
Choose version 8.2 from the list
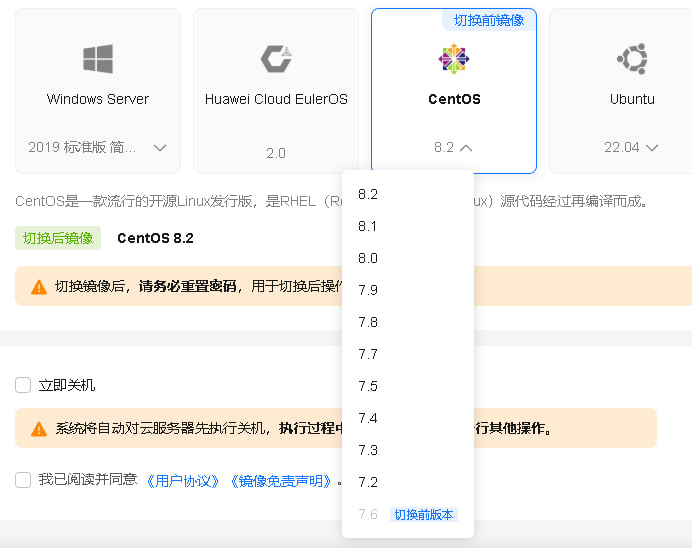click(408, 194)
